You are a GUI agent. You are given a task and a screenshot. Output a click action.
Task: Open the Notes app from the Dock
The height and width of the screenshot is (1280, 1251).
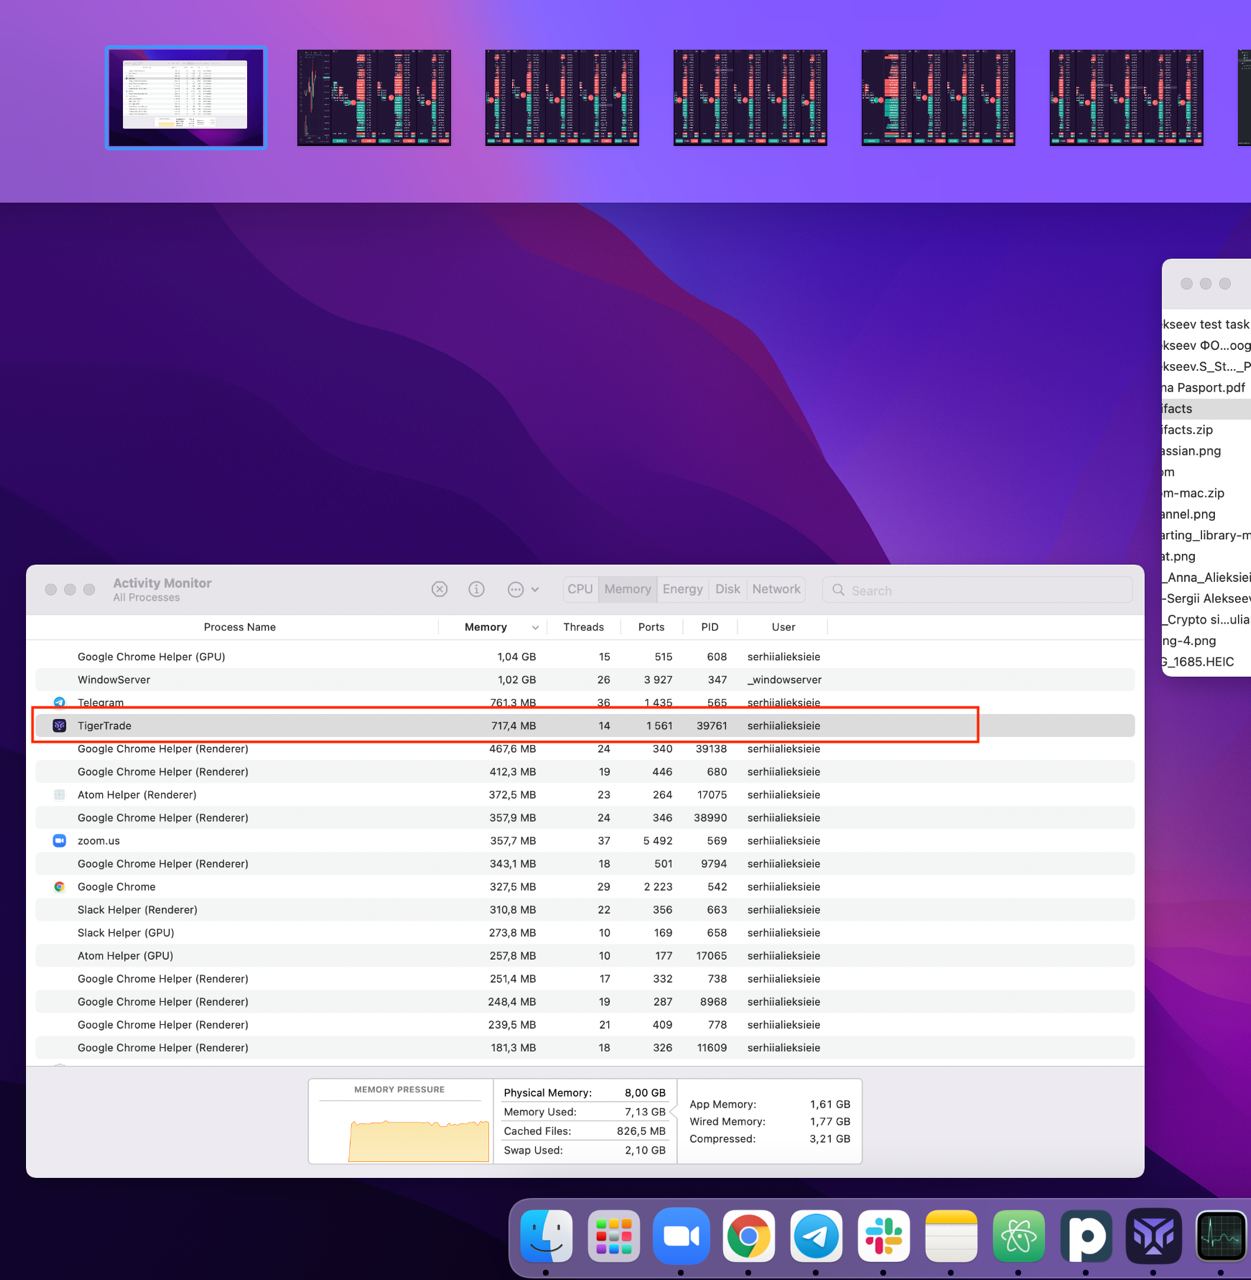(x=950, y=1236)
